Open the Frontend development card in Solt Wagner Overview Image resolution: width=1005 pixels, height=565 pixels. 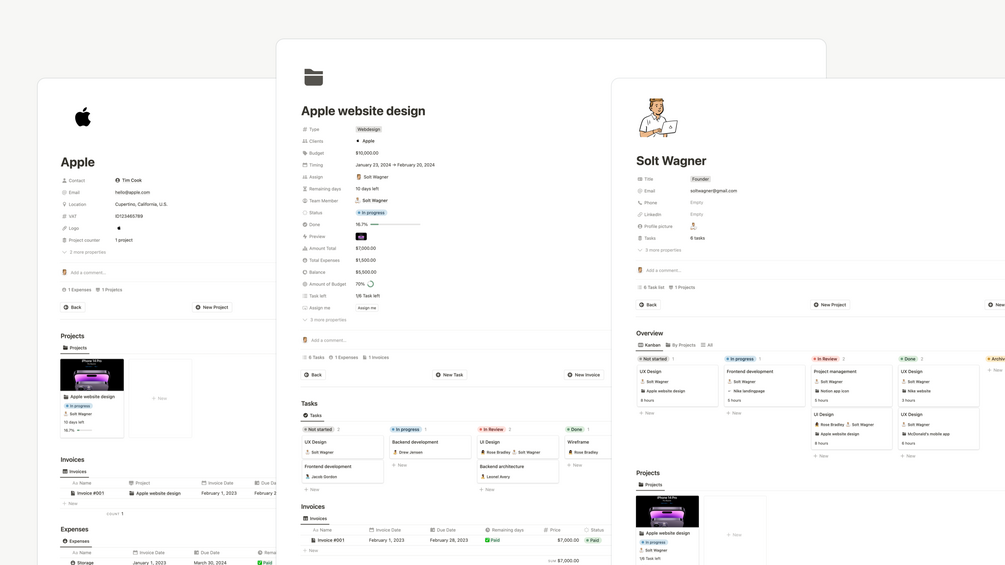point(764,386)
